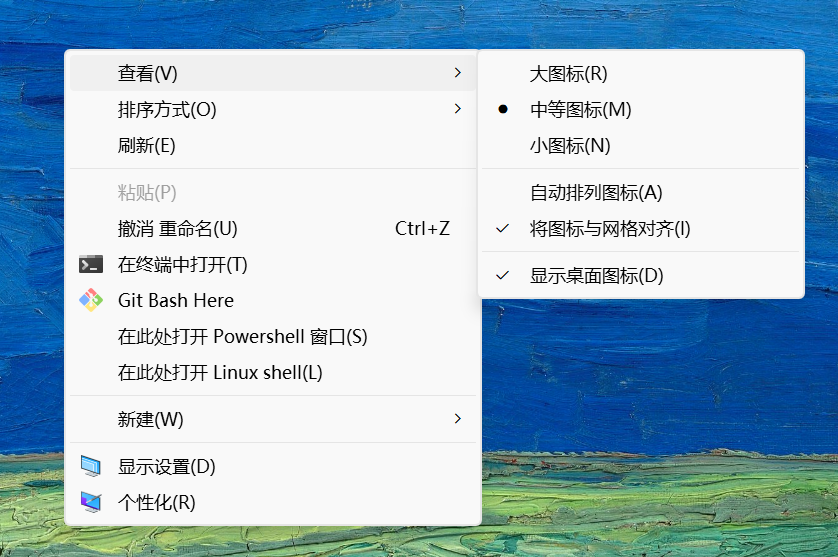The height and width of the screenshot is (557, 838).
Task: Select 大图标(R) large icons option
Action: [x=640, y=74]
